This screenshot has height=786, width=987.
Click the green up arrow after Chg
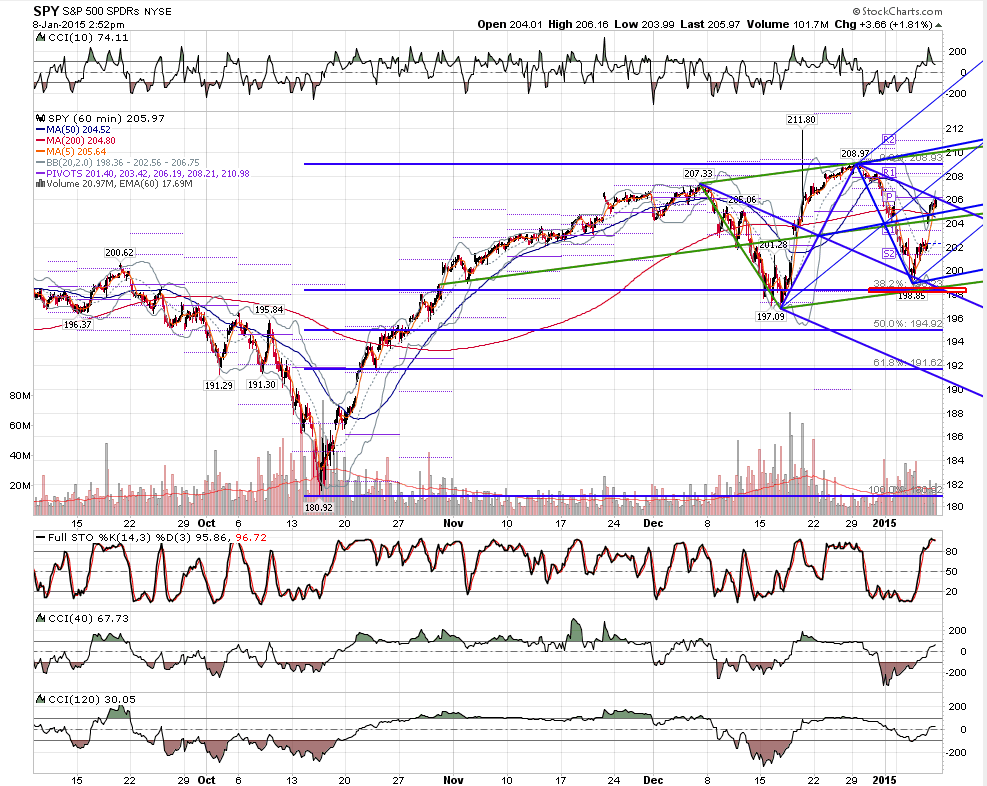click(939, 25)
